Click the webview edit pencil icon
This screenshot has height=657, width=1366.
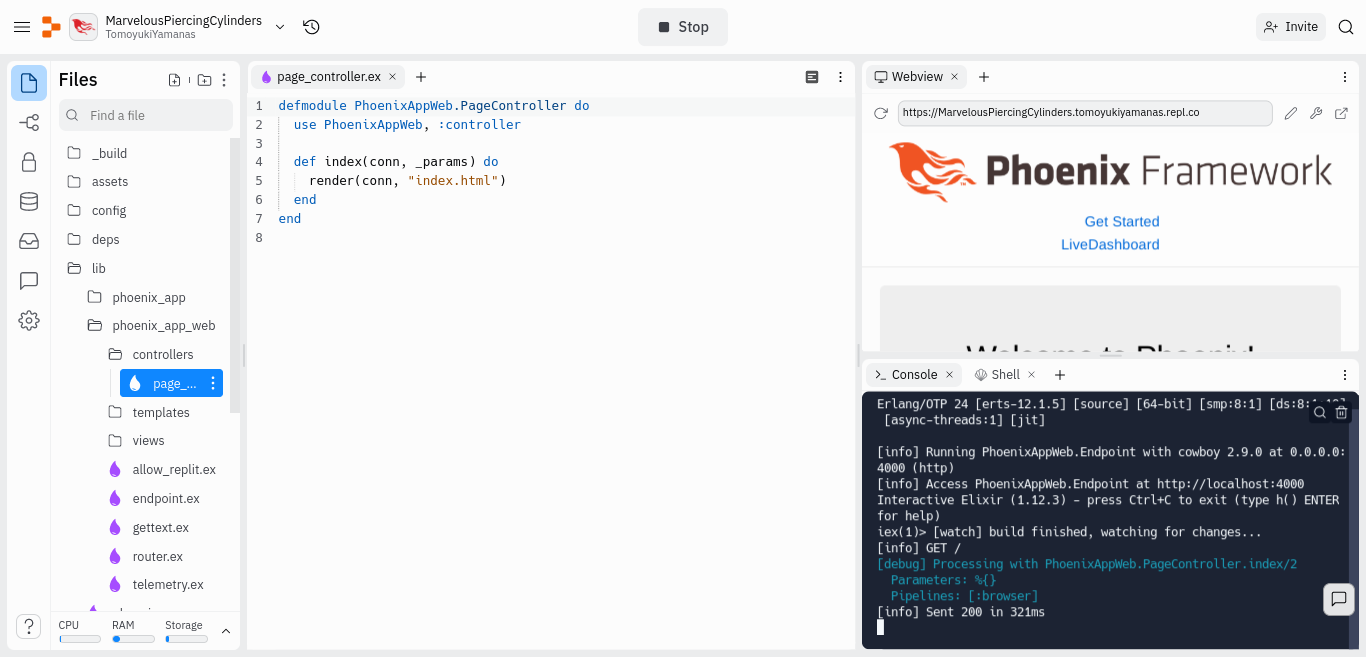pyautogui.click(x=1291, y=113)
